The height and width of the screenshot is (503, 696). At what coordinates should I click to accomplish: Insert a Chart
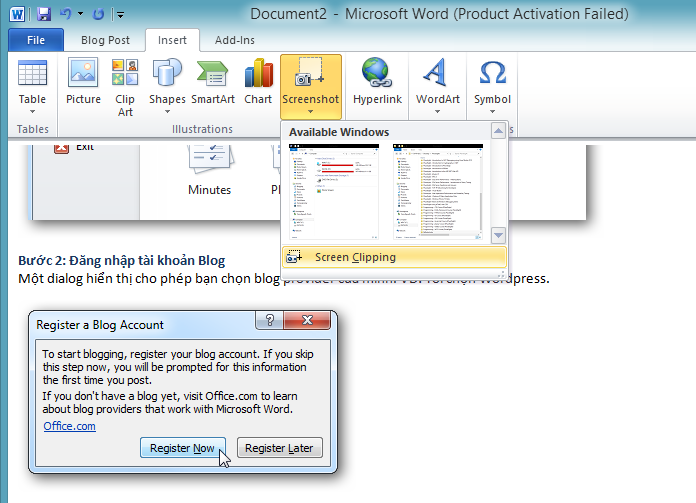pos(258,81)
